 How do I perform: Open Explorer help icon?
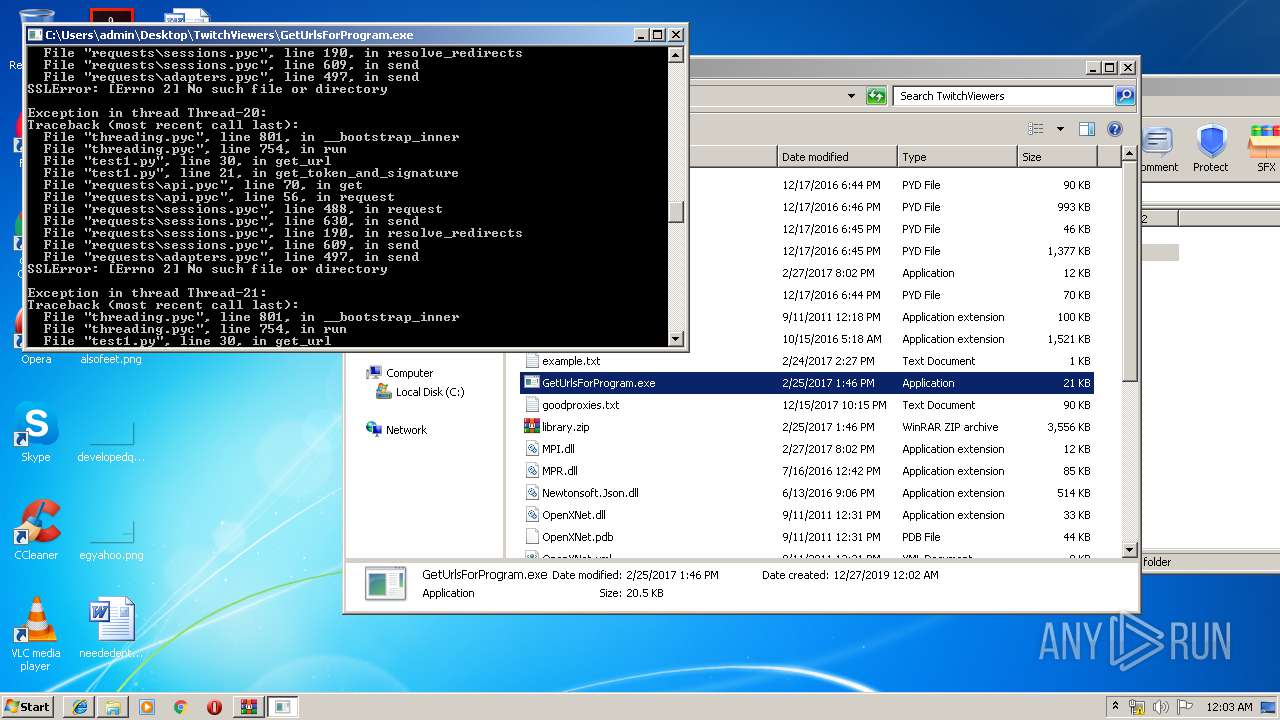[1115, 129]
